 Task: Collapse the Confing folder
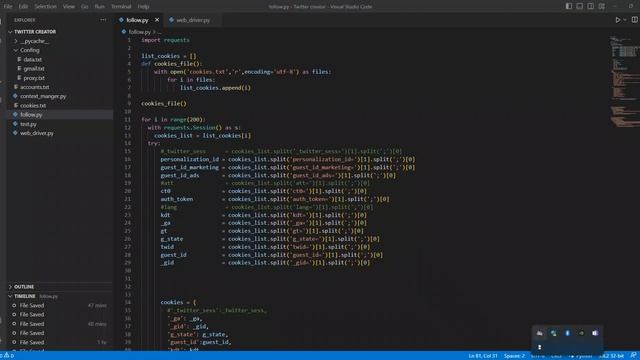point(30,50)
